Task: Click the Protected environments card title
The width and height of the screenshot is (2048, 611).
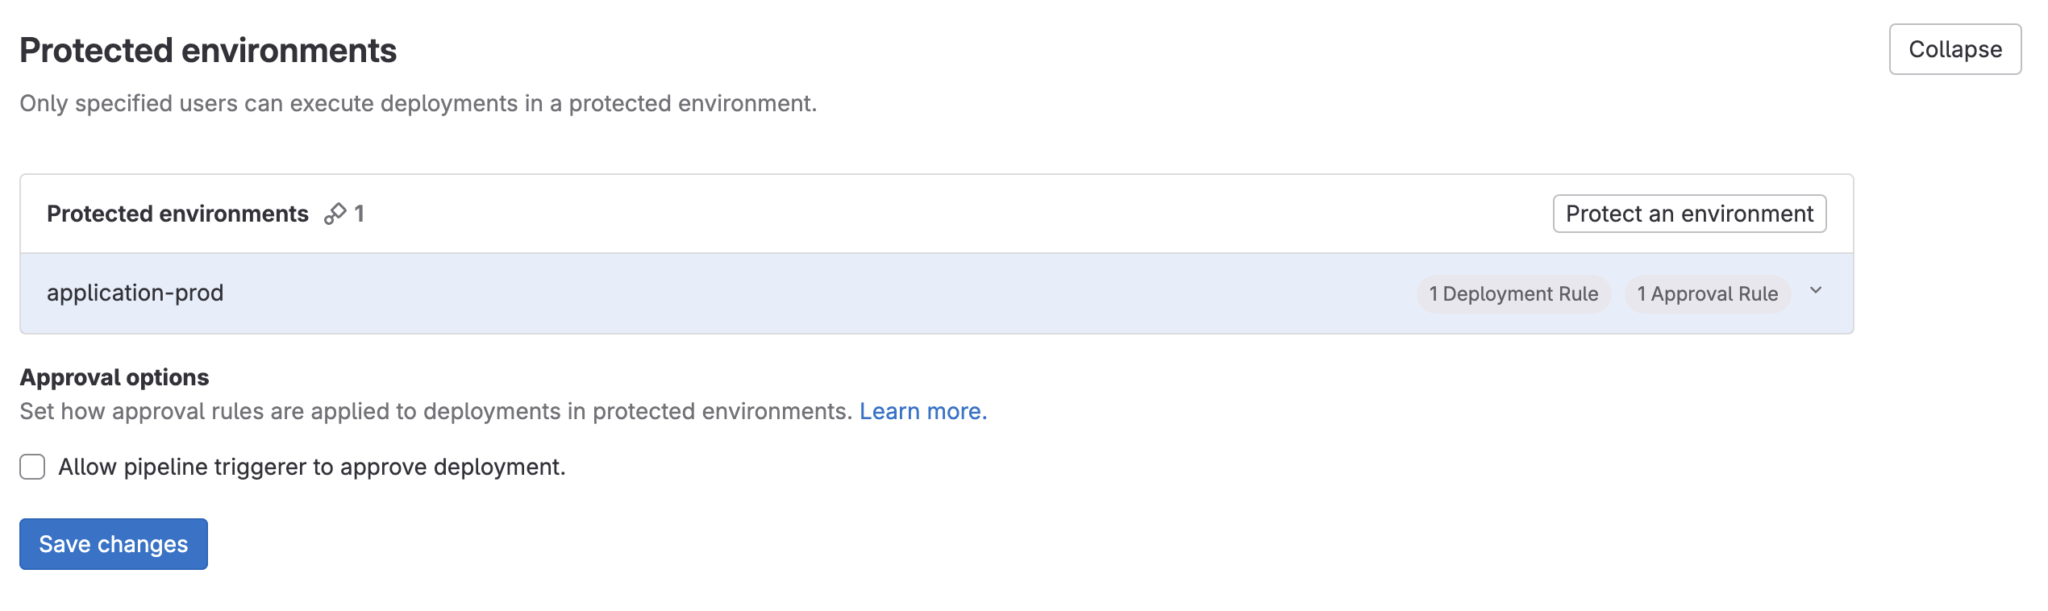Action: coord(177,214)
